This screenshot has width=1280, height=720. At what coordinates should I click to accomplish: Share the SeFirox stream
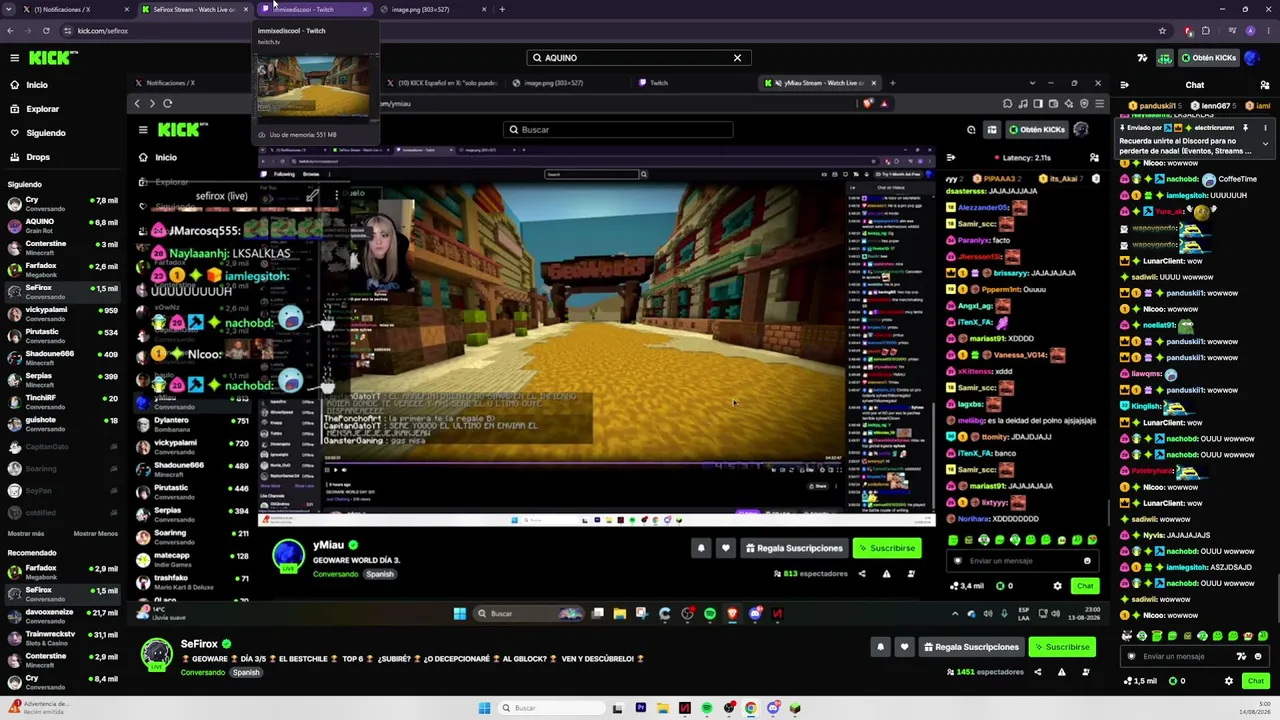(1038, 672)
